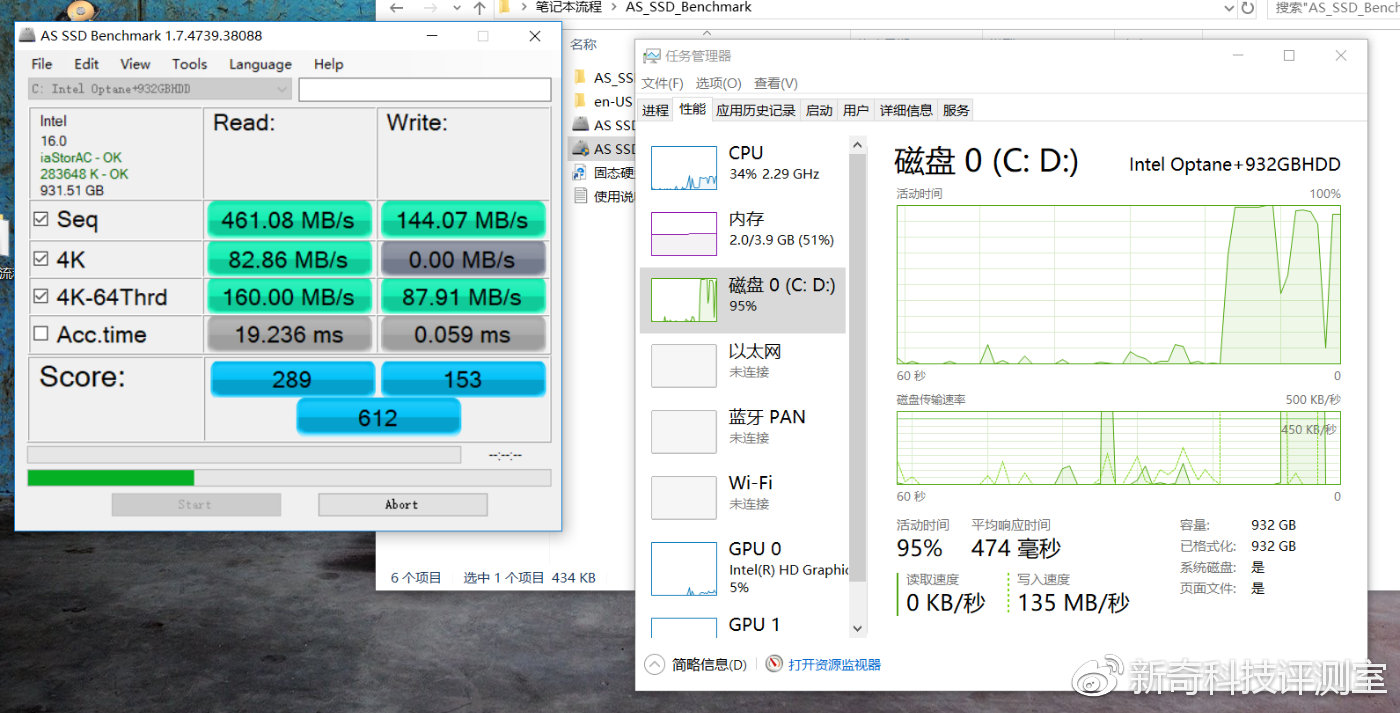
Task: Switch to the 启动 tab
Action: point(819,110)
